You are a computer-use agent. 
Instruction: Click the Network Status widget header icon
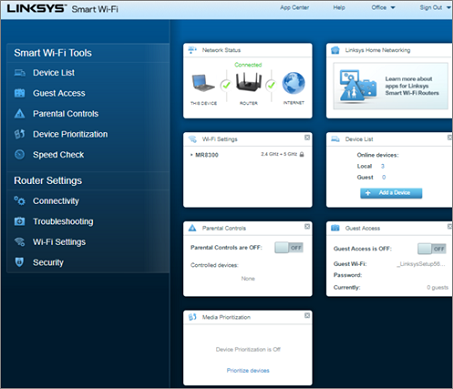(x=192, y=50)
